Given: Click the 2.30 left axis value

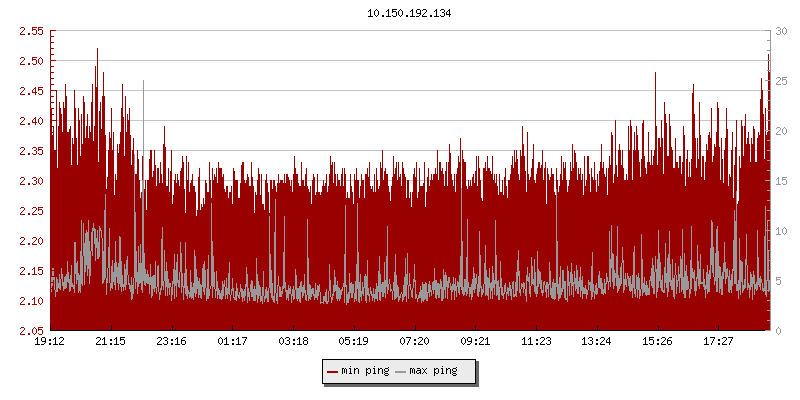Looking at the screenshot, I should click(x=30, y=181).
